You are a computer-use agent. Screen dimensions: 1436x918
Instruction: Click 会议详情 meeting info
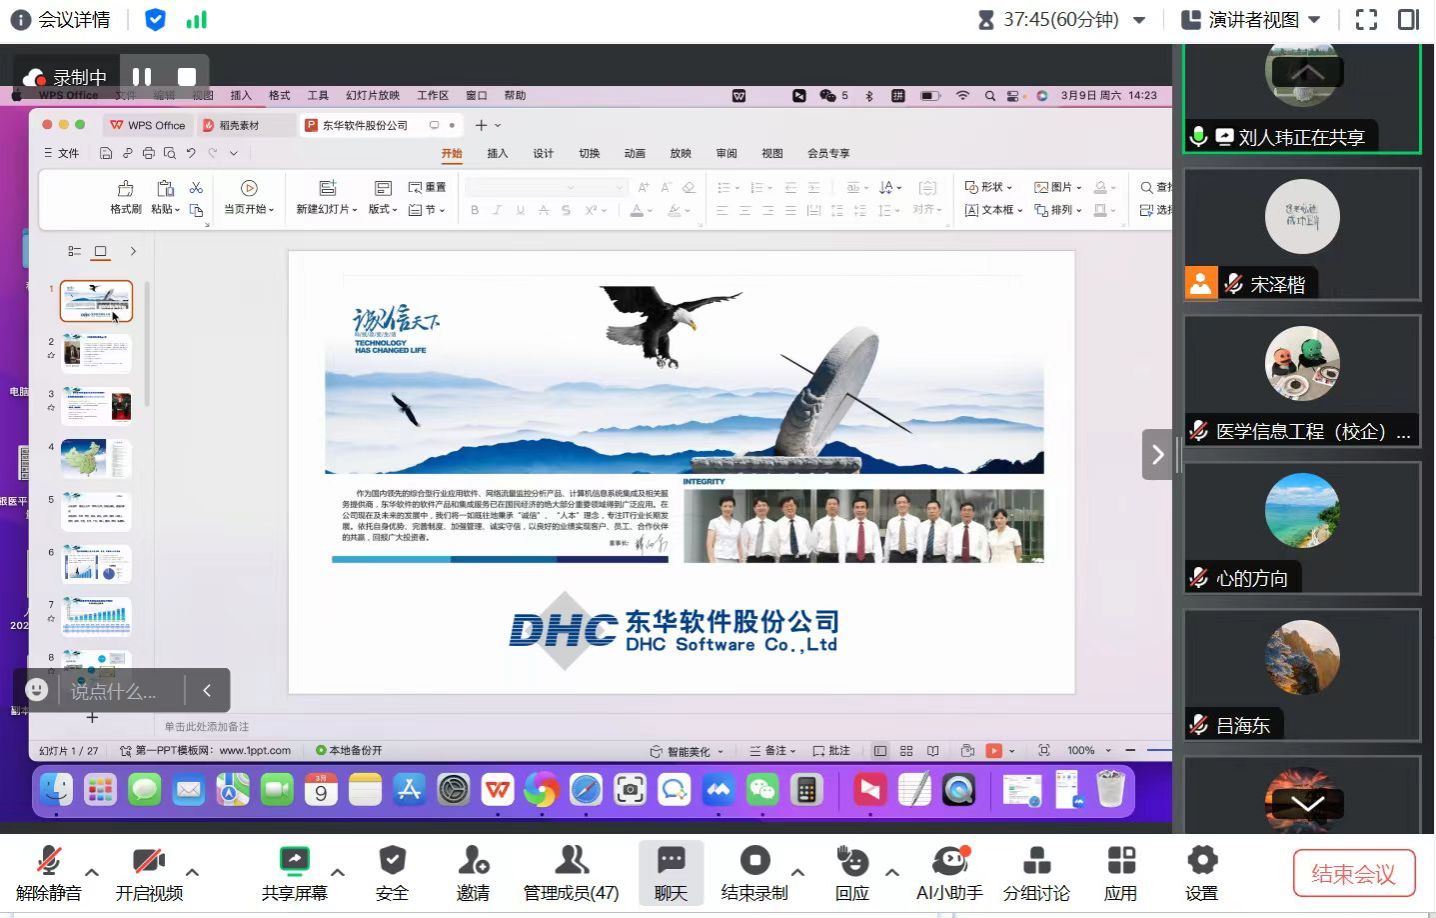[x=61, y=20]
